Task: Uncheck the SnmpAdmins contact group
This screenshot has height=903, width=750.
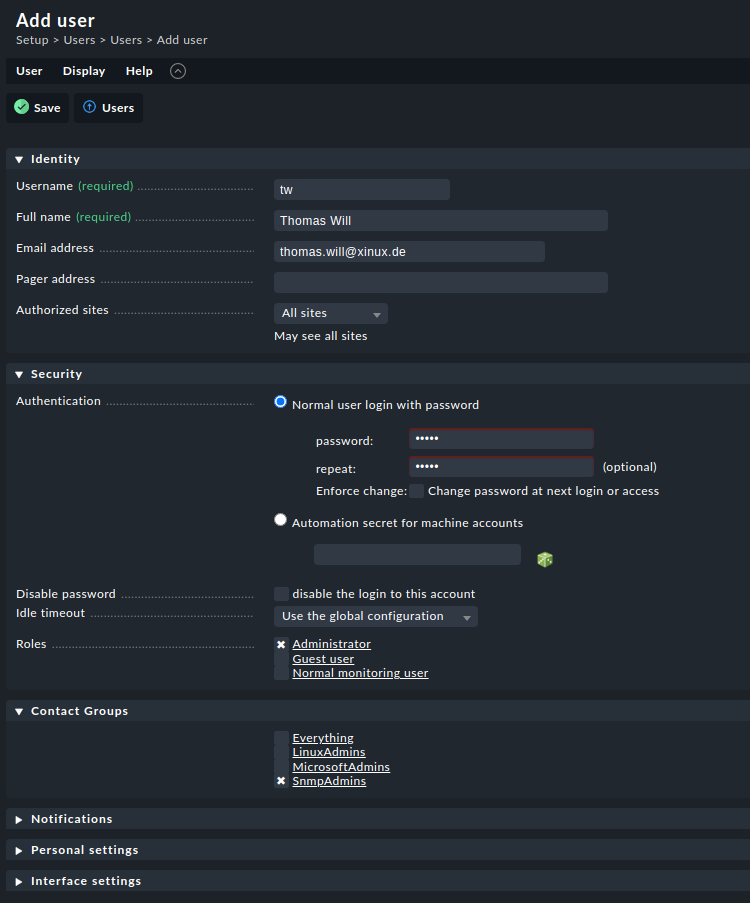Action: 281,781
